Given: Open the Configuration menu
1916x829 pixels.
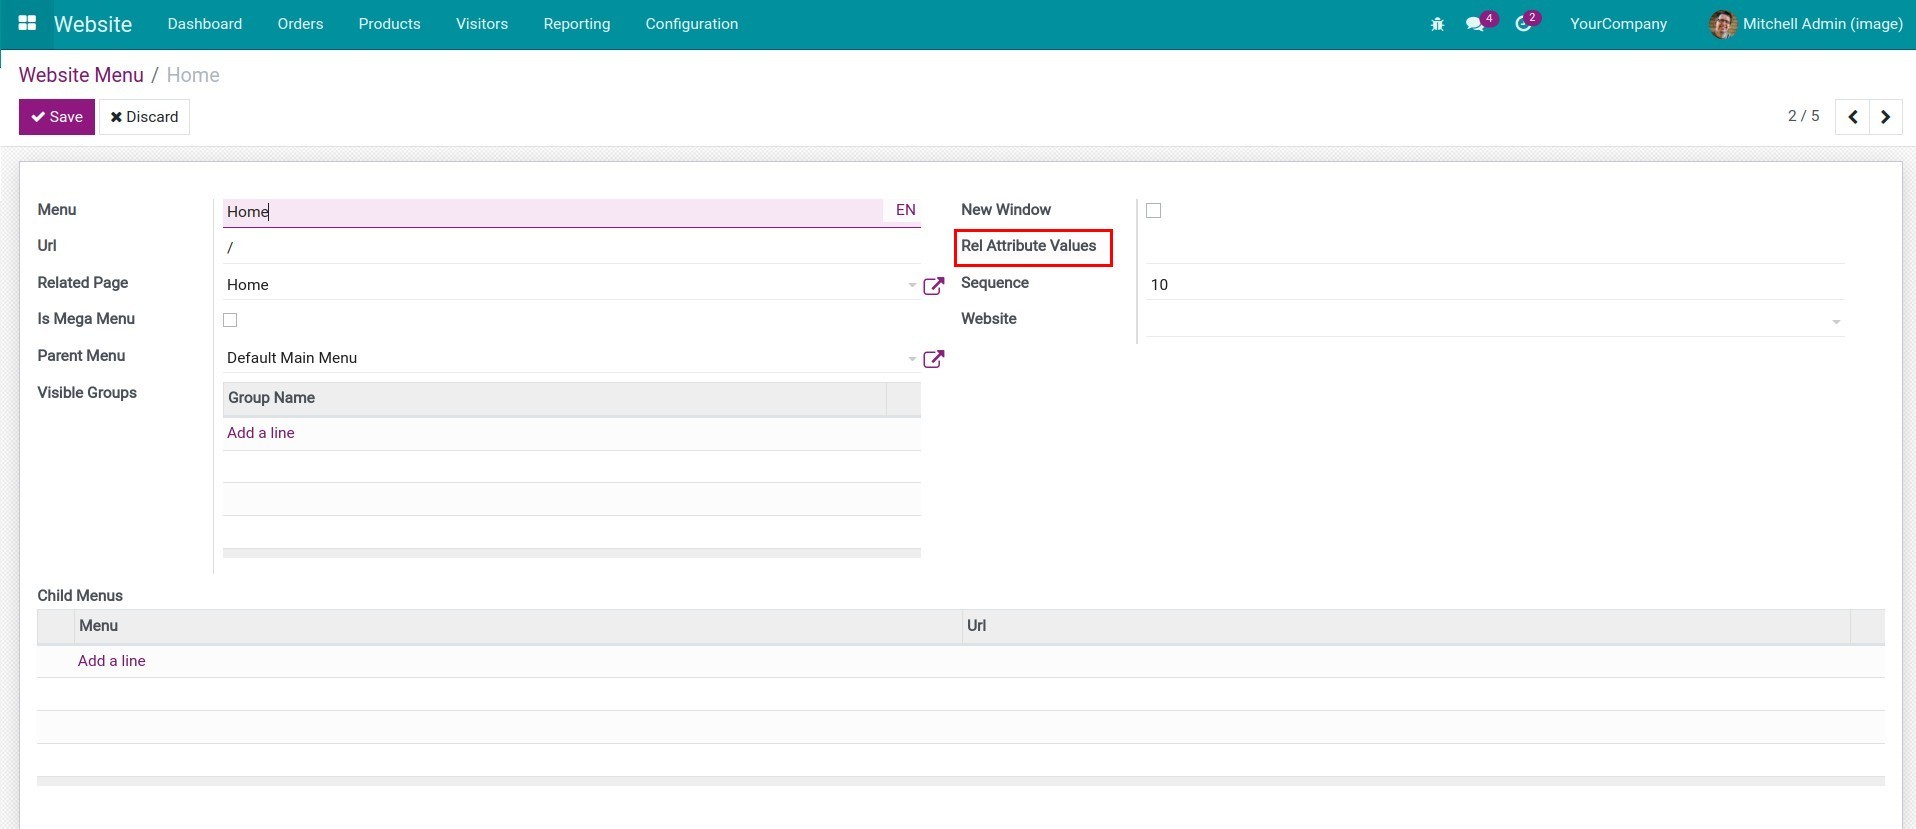Looking at the screenshot, I should pos(691,24).
